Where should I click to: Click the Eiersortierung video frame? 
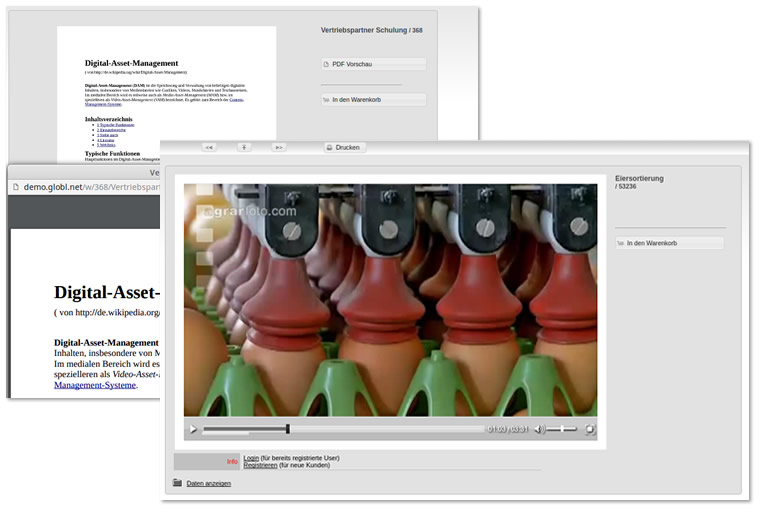[x=390, y=299]
